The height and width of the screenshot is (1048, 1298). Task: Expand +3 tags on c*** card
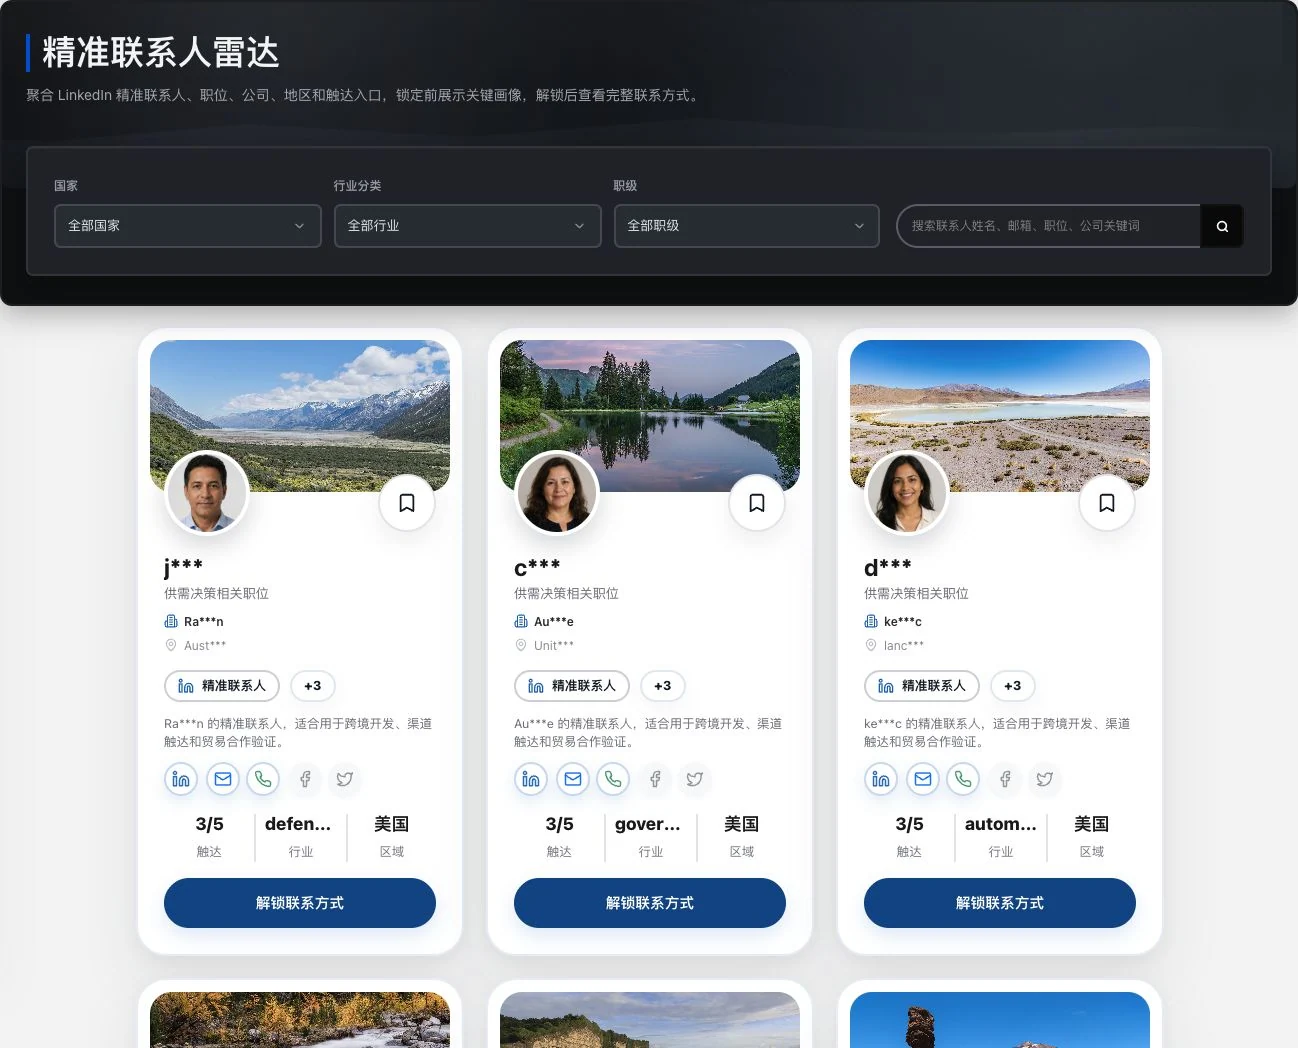[663, 686]
